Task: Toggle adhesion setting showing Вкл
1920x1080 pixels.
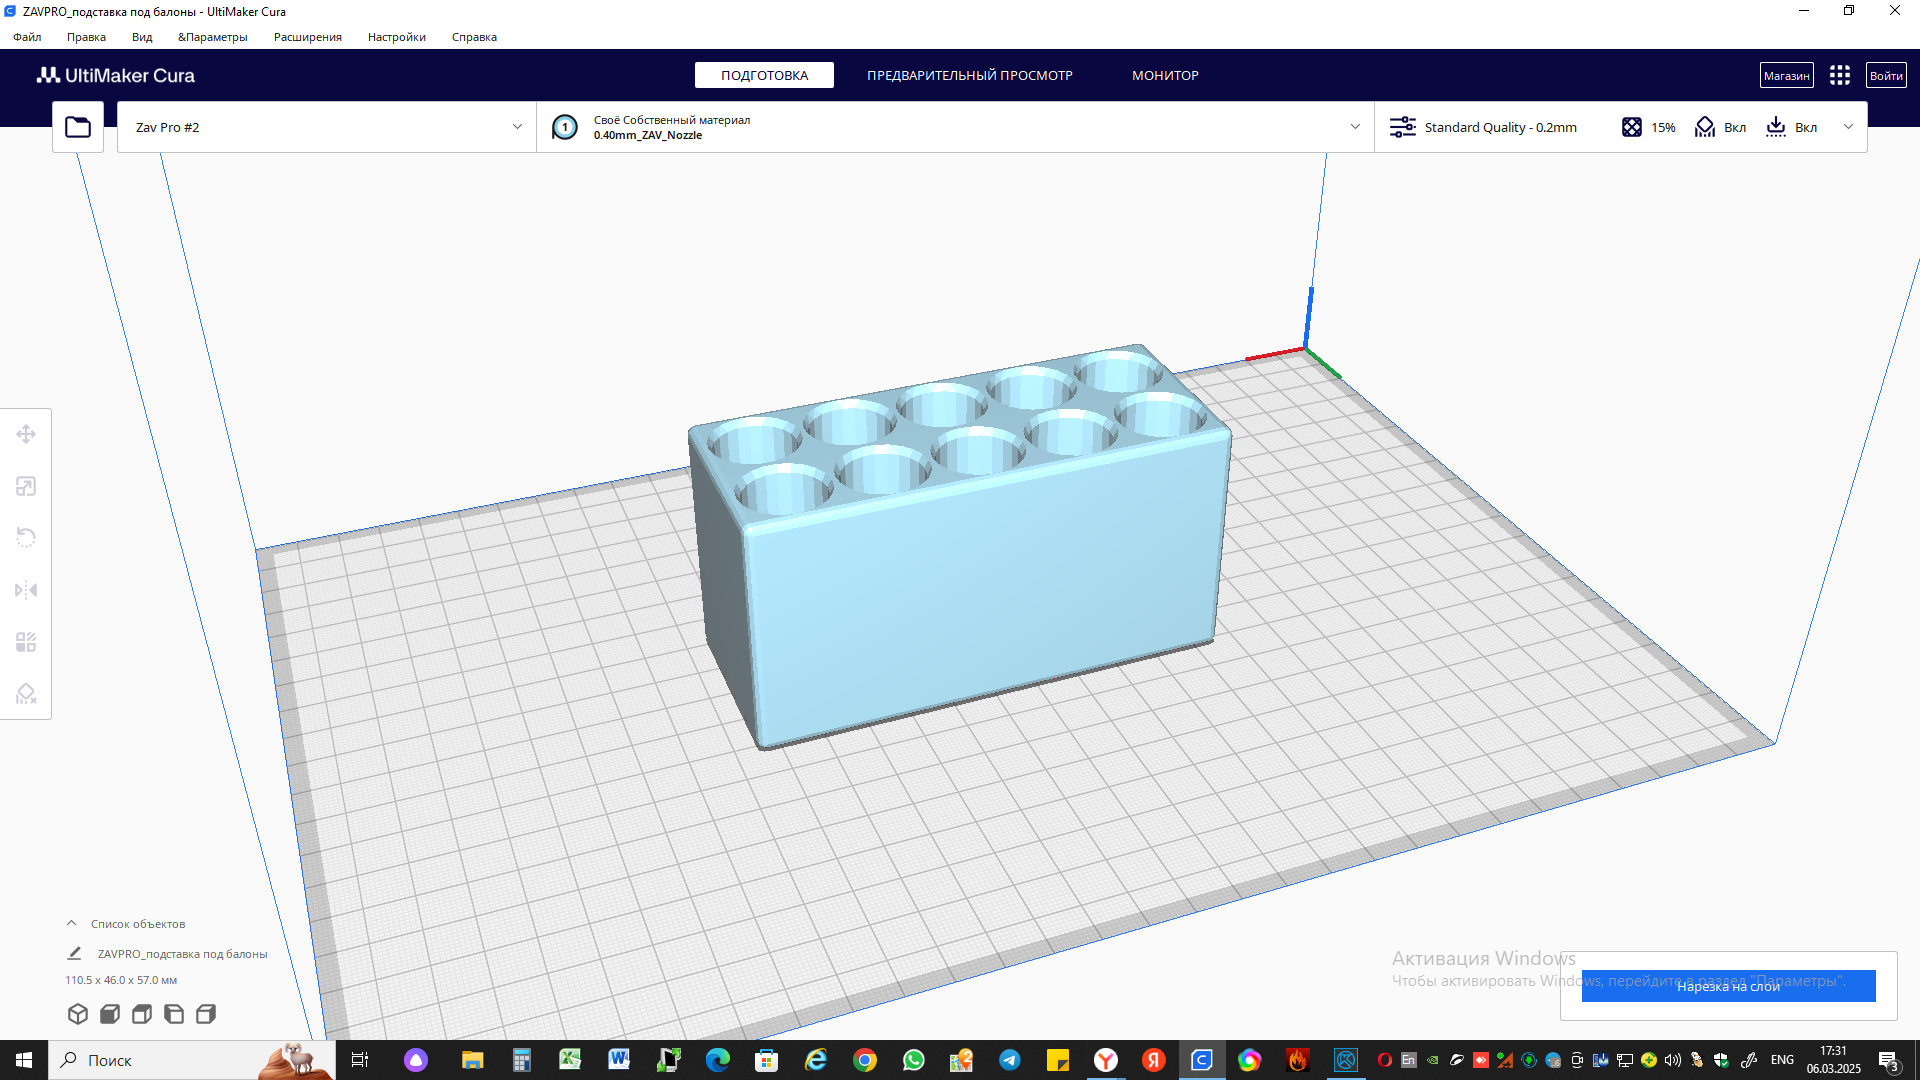Action: tap(1791, 127)
